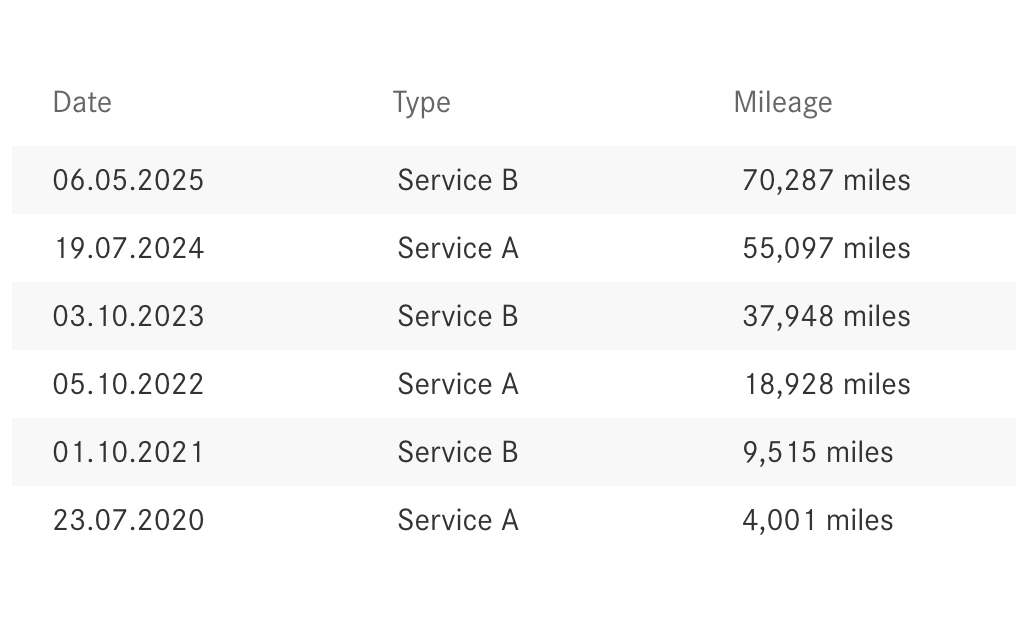Click Service B in the 2025 row

(457, 180)
